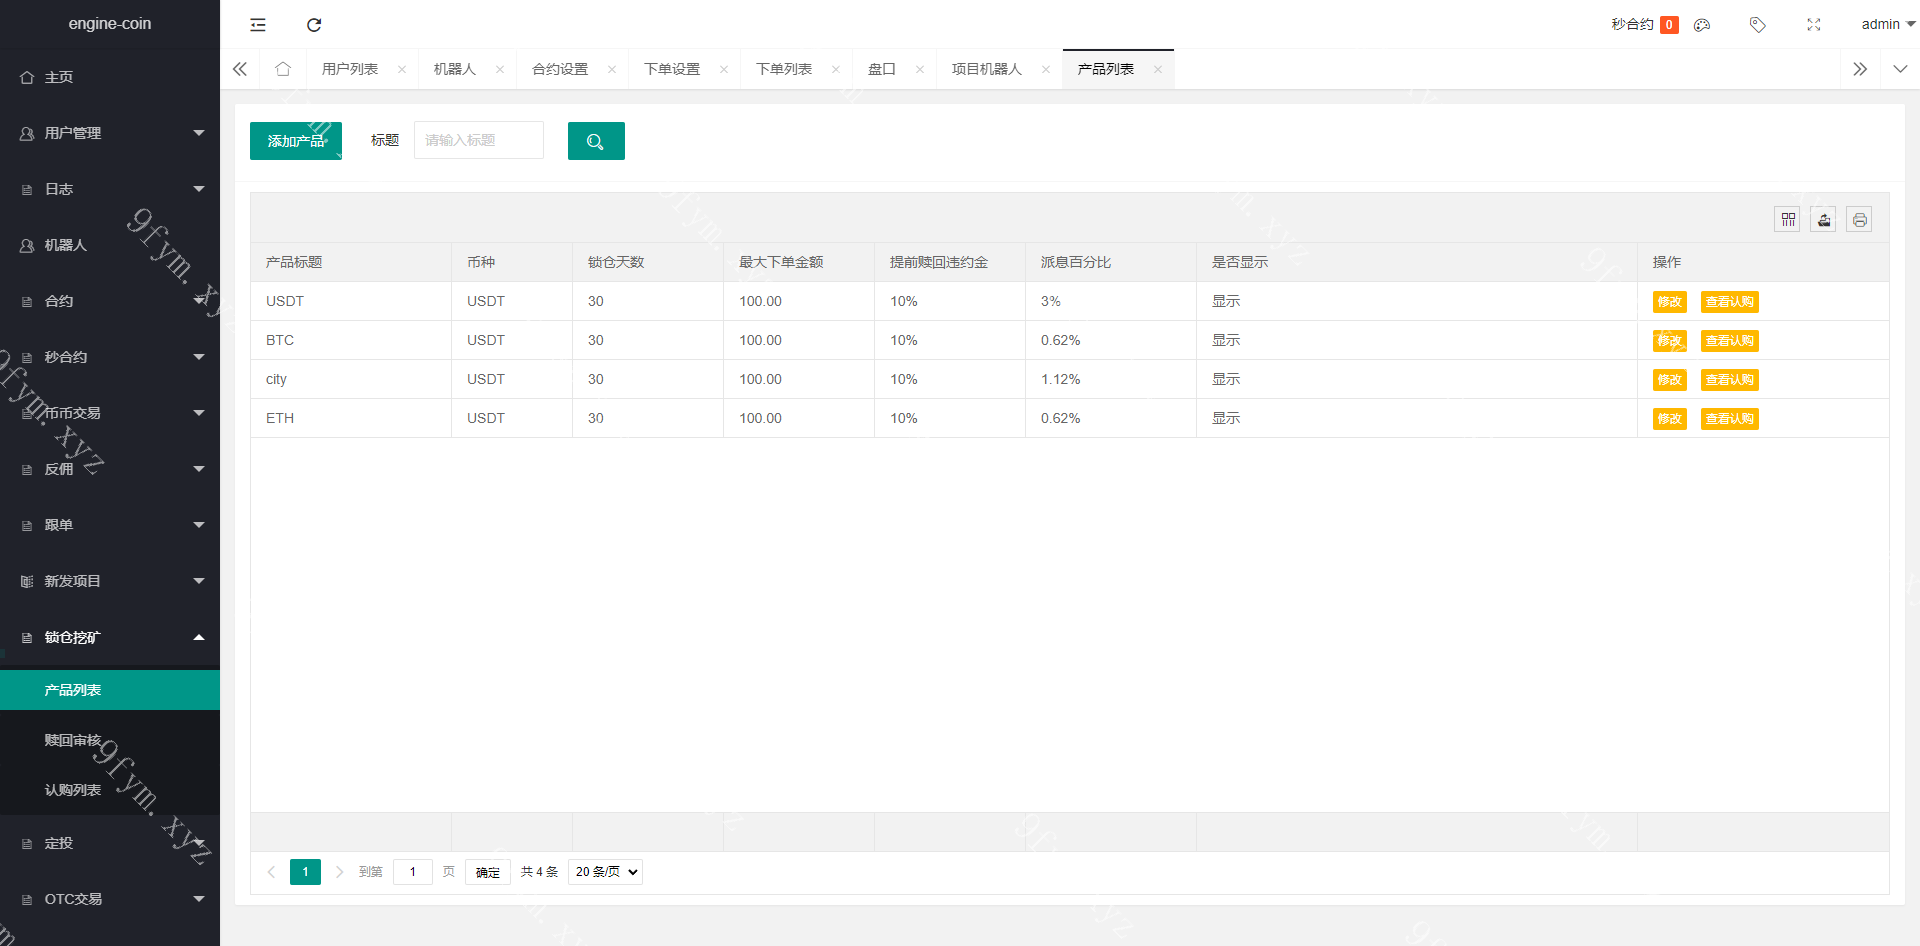Collapse the 锁仓挖矿 sidebar menu
The width and height of the screenshot is (1920, 946).
[x=110, y=637]
